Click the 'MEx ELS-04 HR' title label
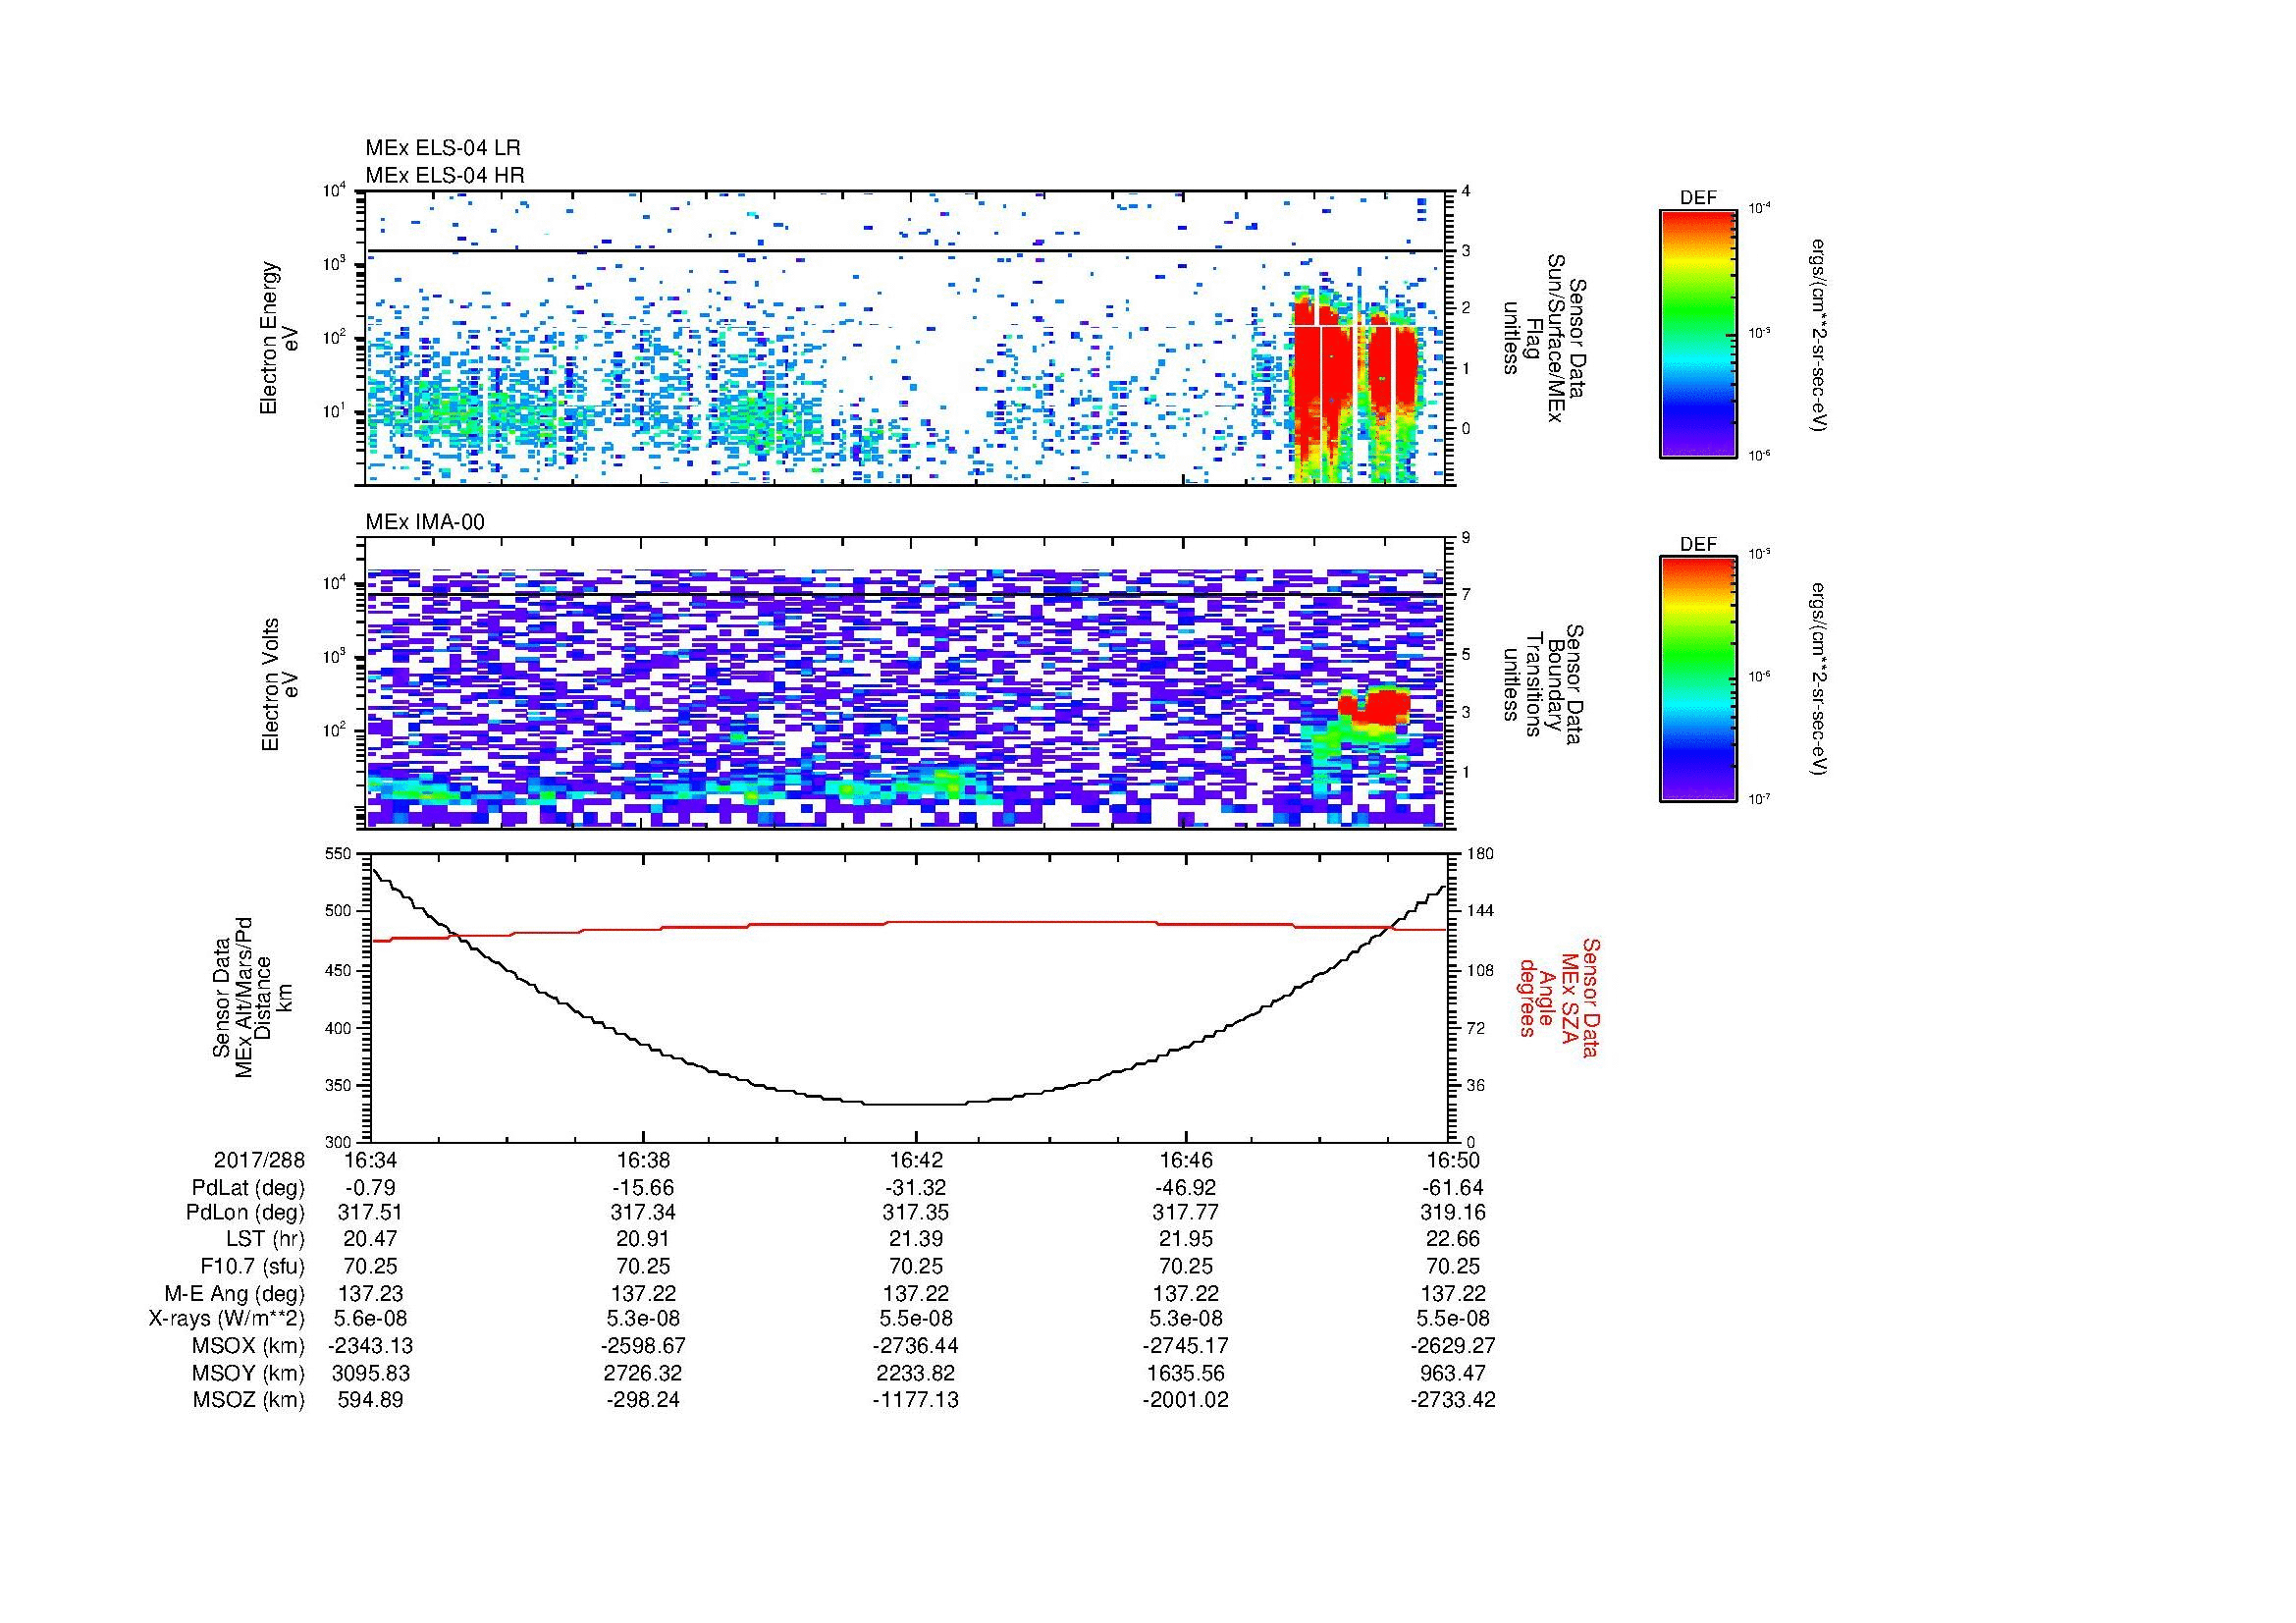Screen dimensions: 2296x1623 tap(445, 175)
